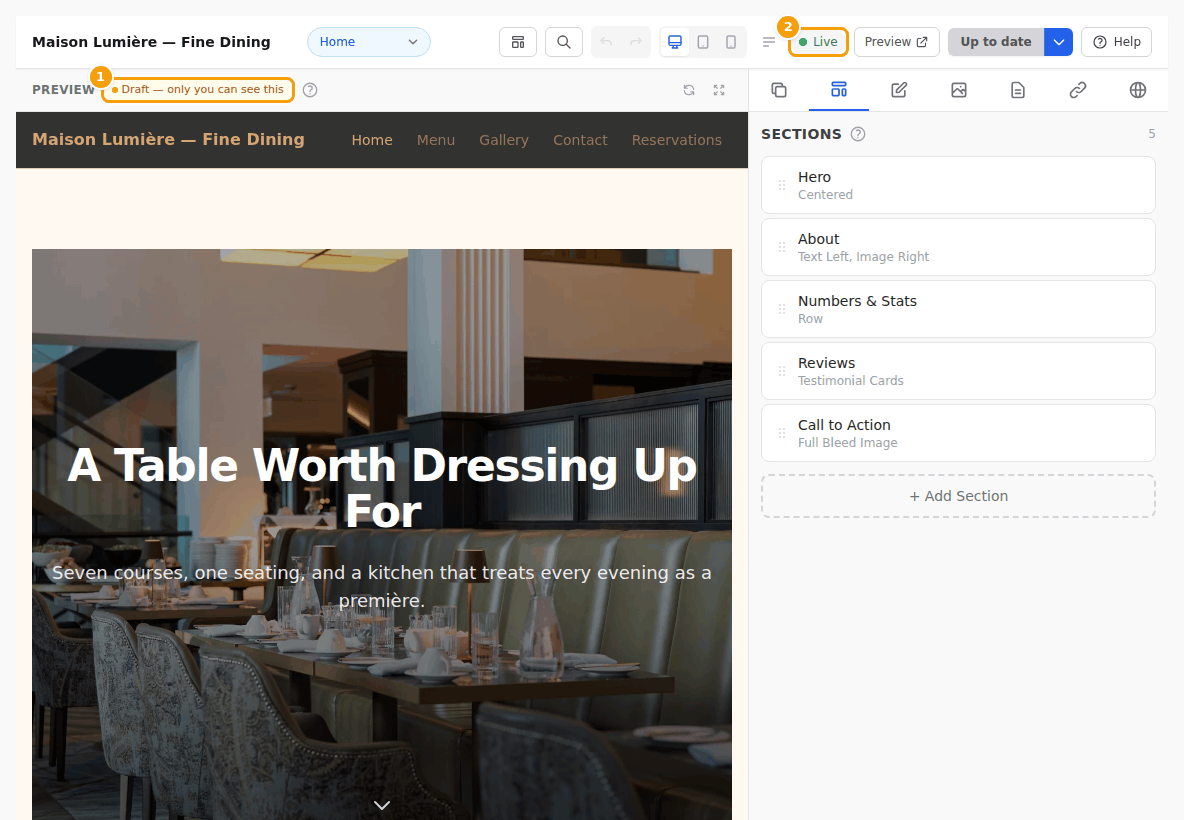The image size is (1184, 820).
Task: Click the Add Section button
Action: click(x=958, y=496)
